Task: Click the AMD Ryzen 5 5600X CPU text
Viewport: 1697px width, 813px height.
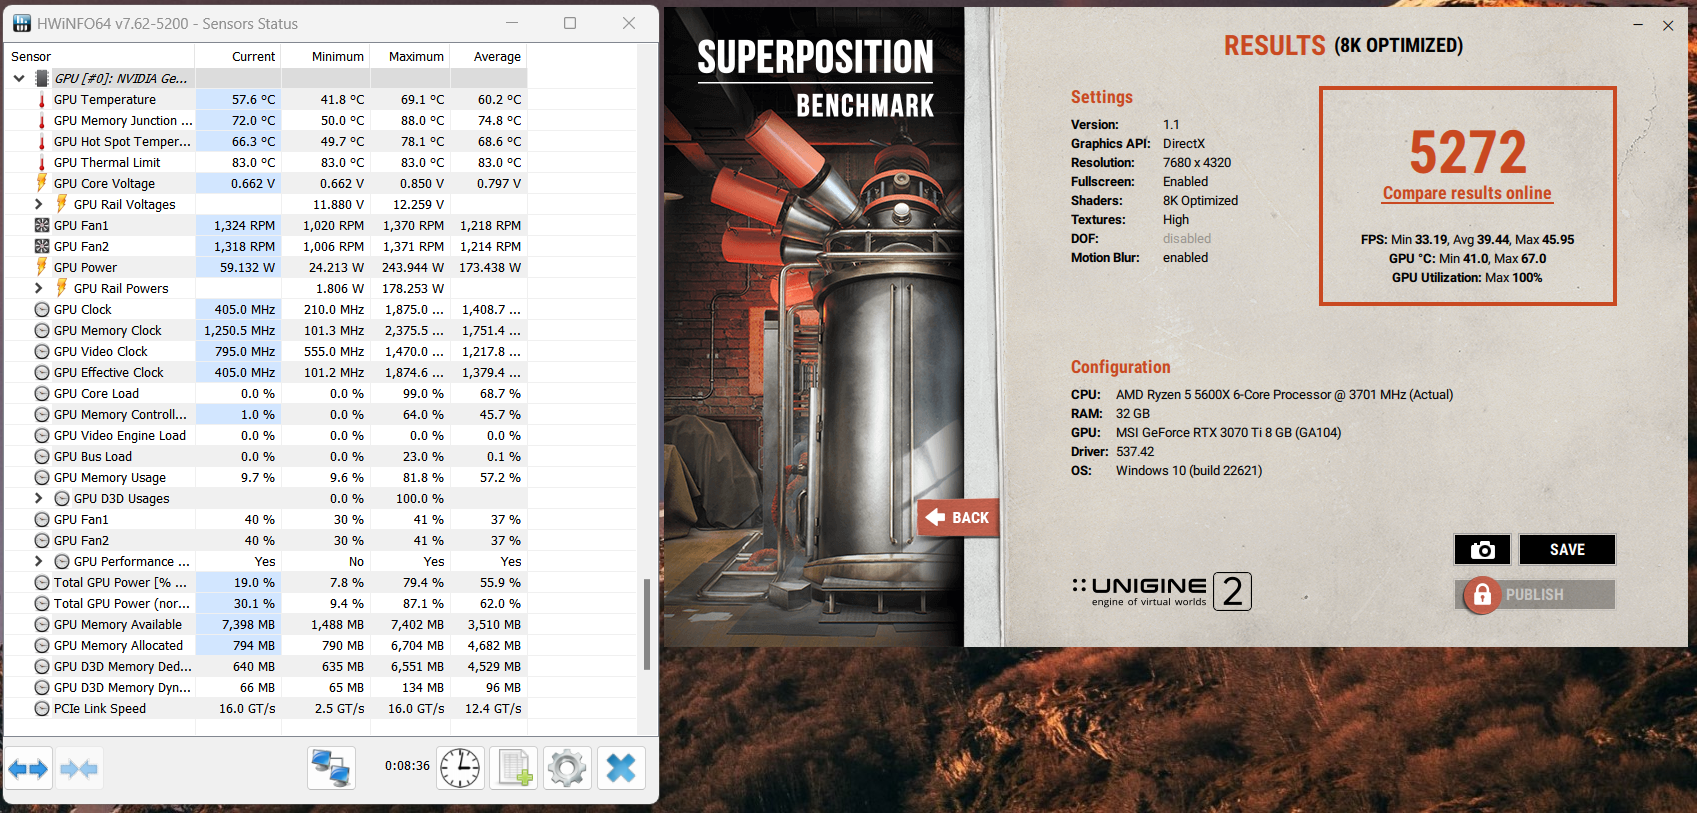Action: (x=1284, y=395)
